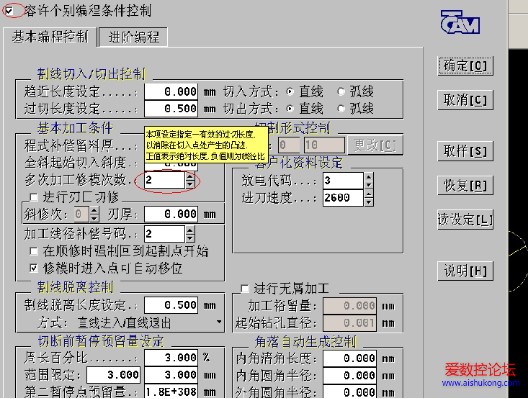Open help with 说明[H] button
This screenshot has height=399, width=528.
(465, 271)
